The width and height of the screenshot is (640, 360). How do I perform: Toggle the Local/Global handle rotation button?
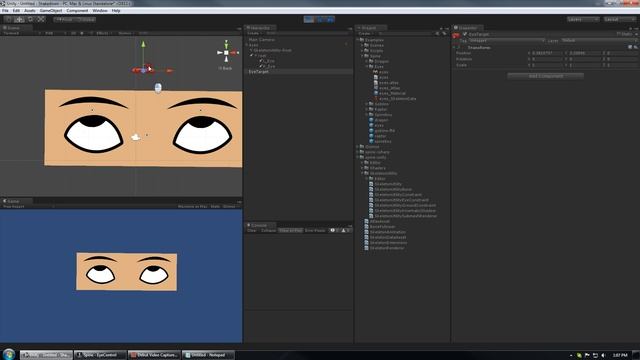pos(86,19)
